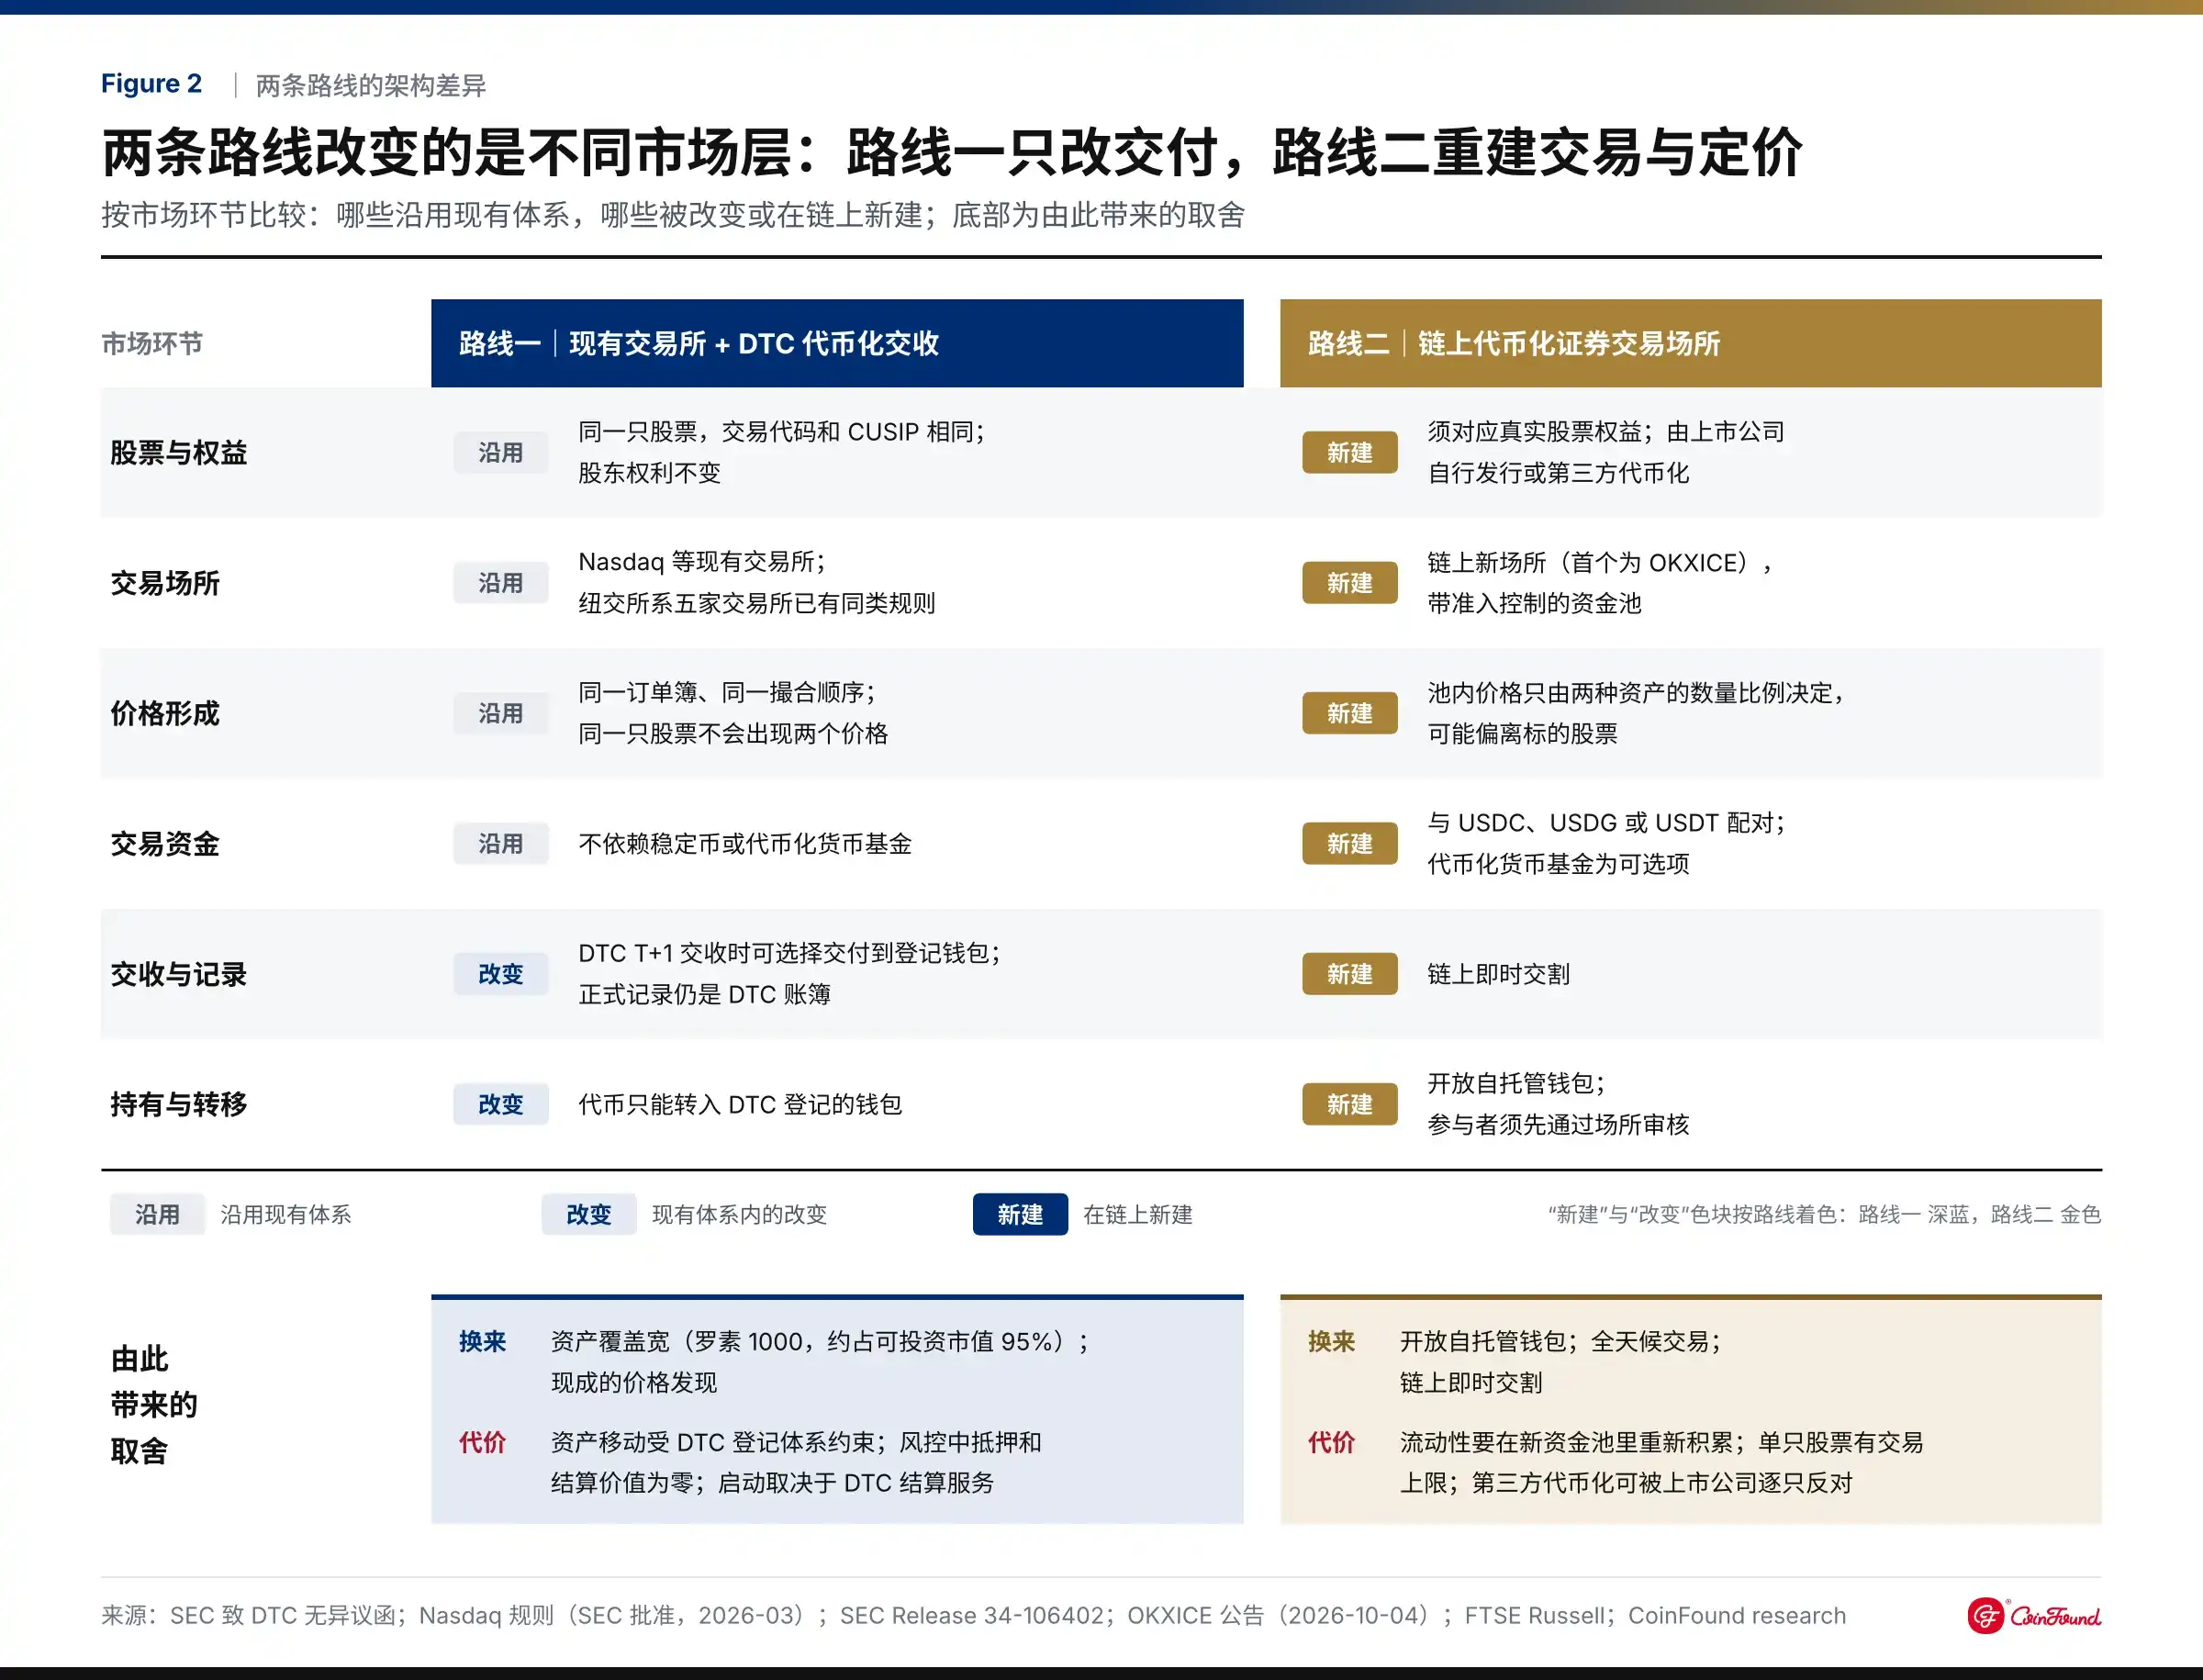Screen dimensions: 2203x1680
Task: Click the 沿用 badge in 股票与权益 row
Action: [500, 453]
